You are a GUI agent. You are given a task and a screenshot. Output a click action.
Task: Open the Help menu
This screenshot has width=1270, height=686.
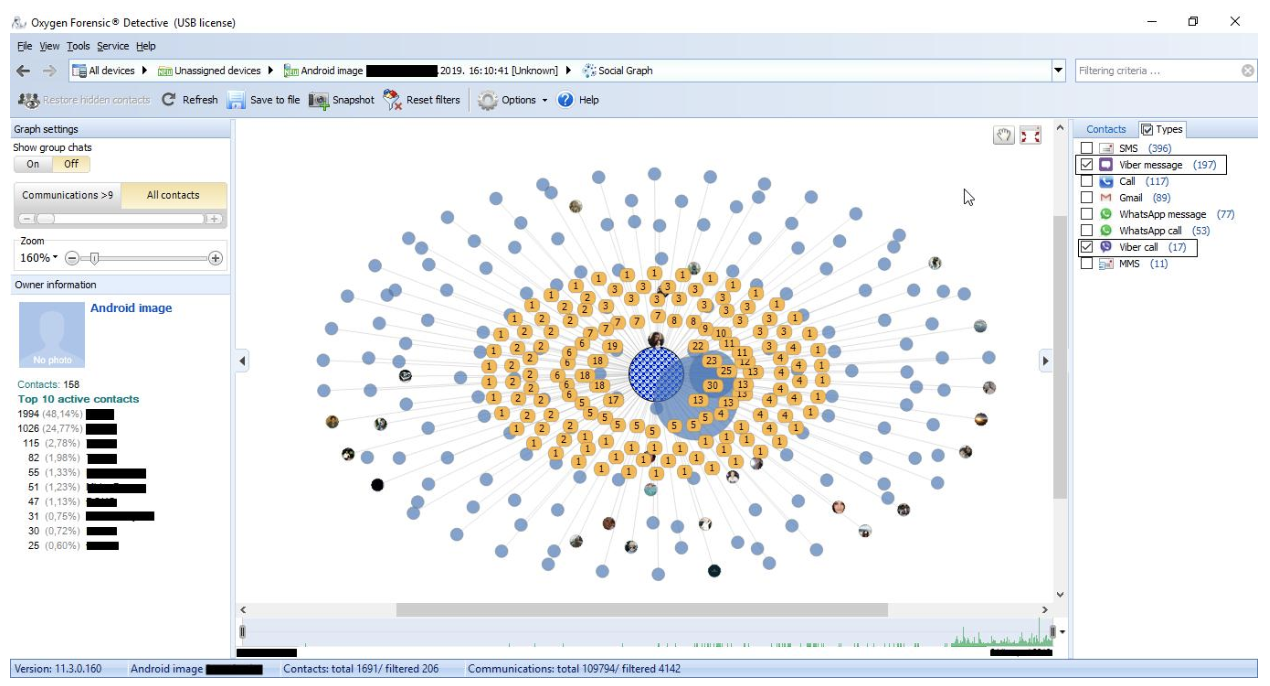coord(146,46)
